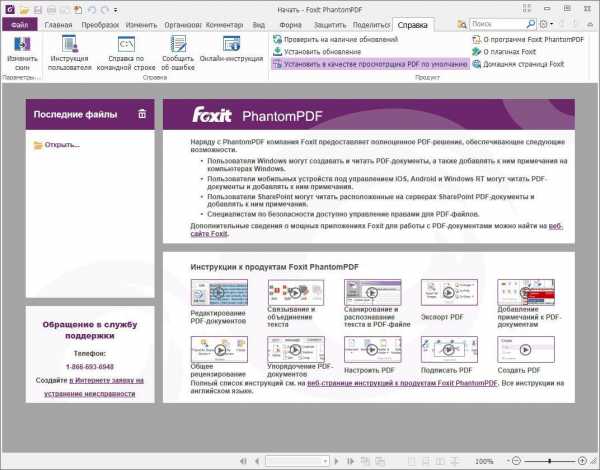Viewport: 600px width, 470px height.
Task: Switch to the Вид tab
Action: [x=258, y=25]
